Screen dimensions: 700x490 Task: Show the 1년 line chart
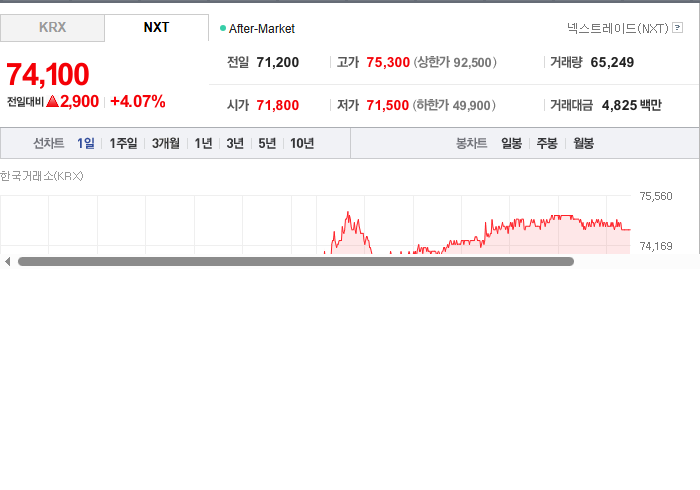pyautogui.click(x=203, y=143)
